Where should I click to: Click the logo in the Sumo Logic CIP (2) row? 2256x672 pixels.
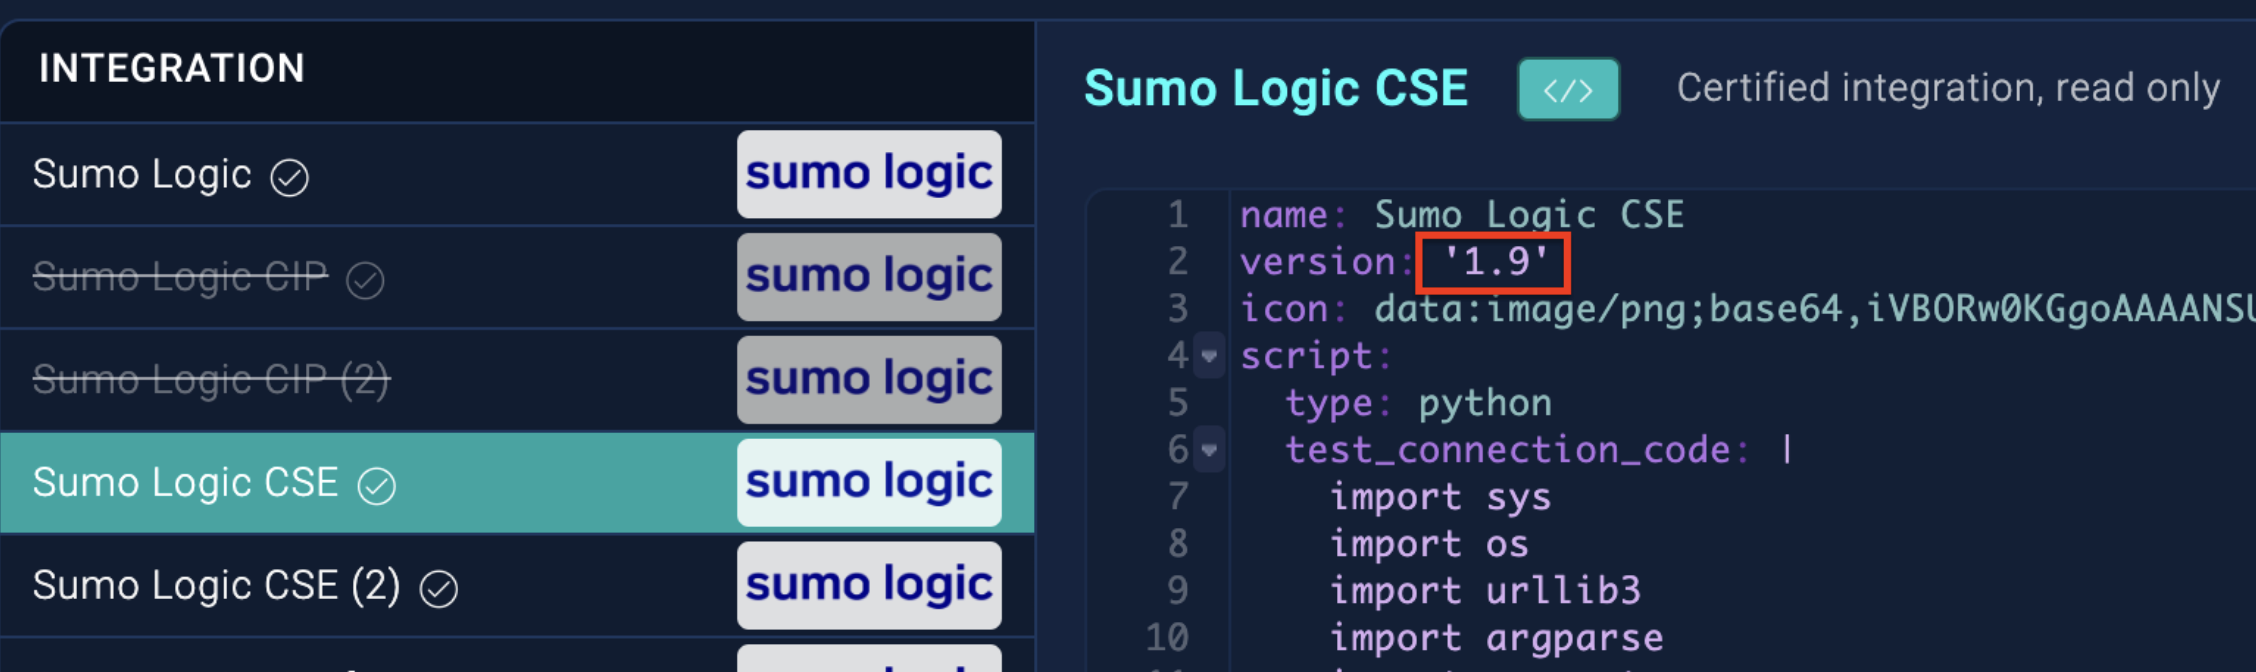[x=868, y=379]
